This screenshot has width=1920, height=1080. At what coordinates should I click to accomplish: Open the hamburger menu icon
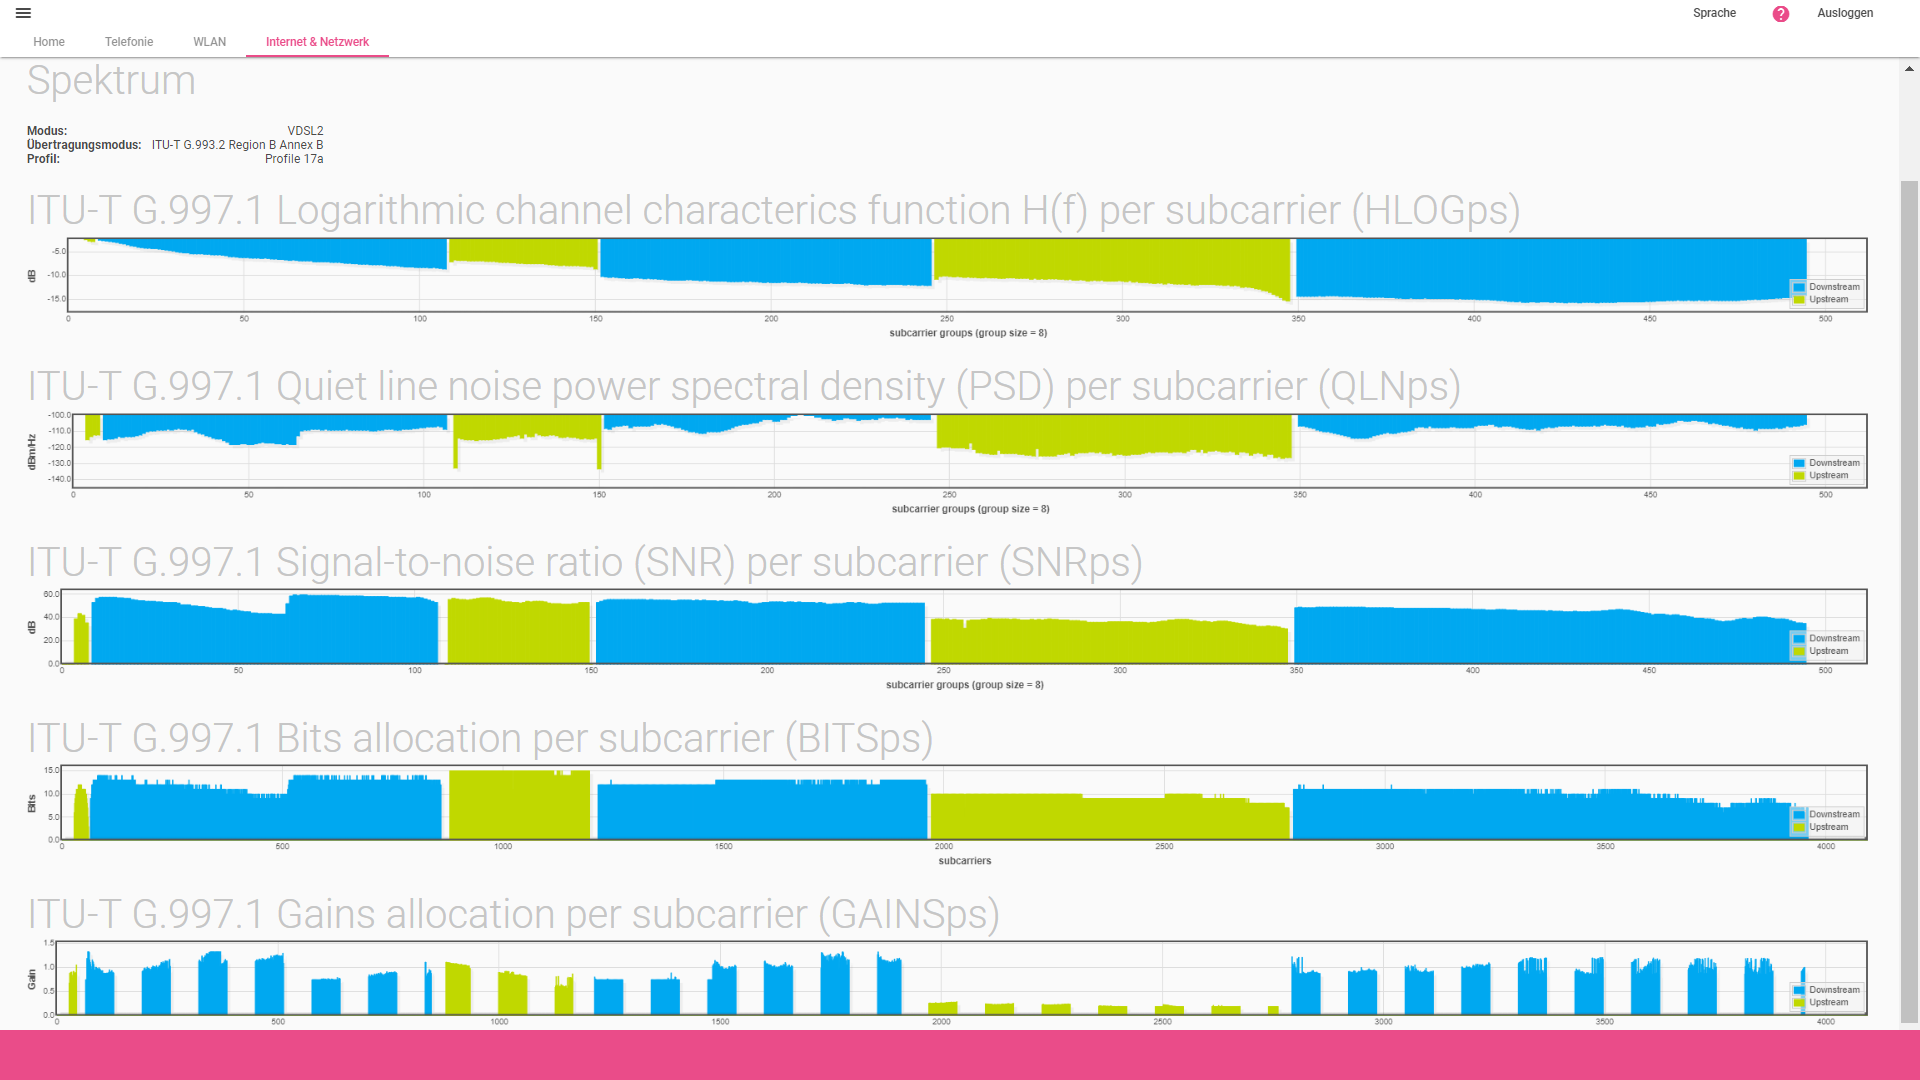[23, 13]
